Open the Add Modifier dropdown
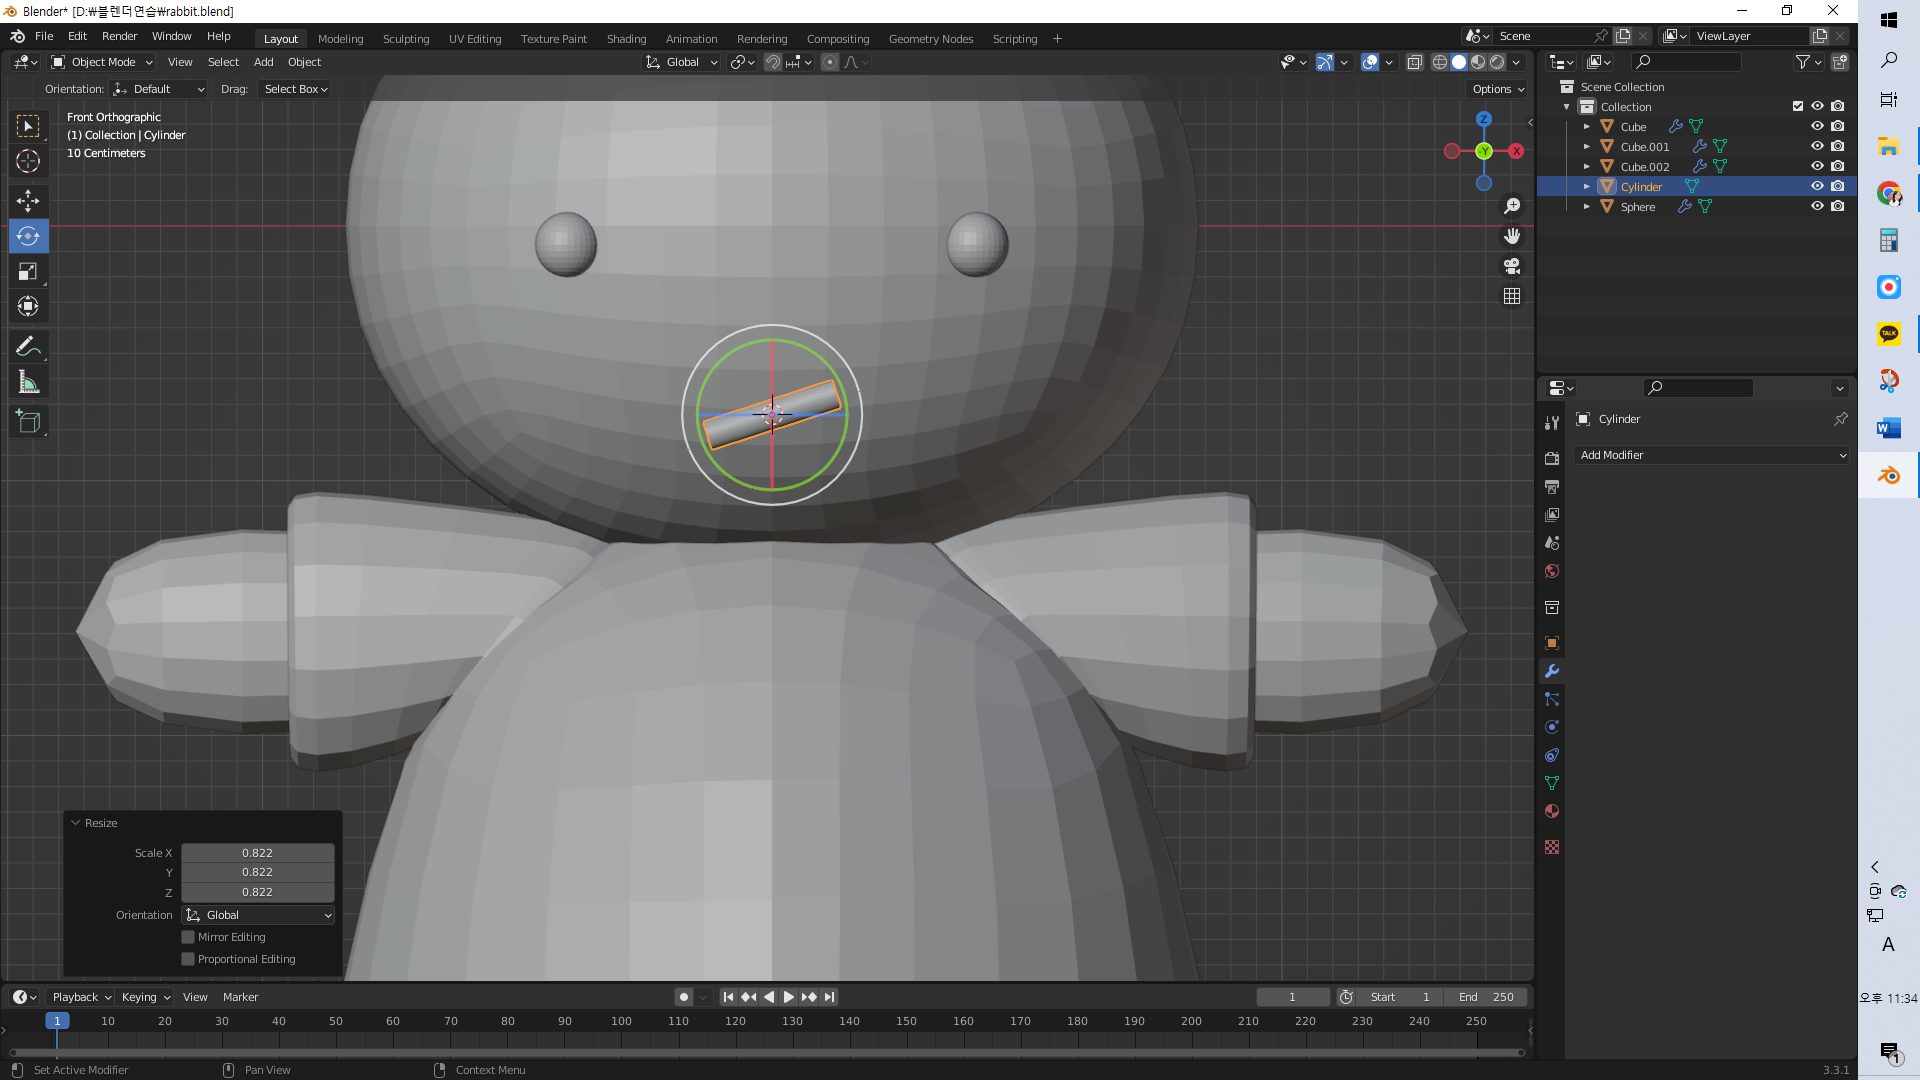This screenshot has height=1080, width=1920. (1712, 455)
